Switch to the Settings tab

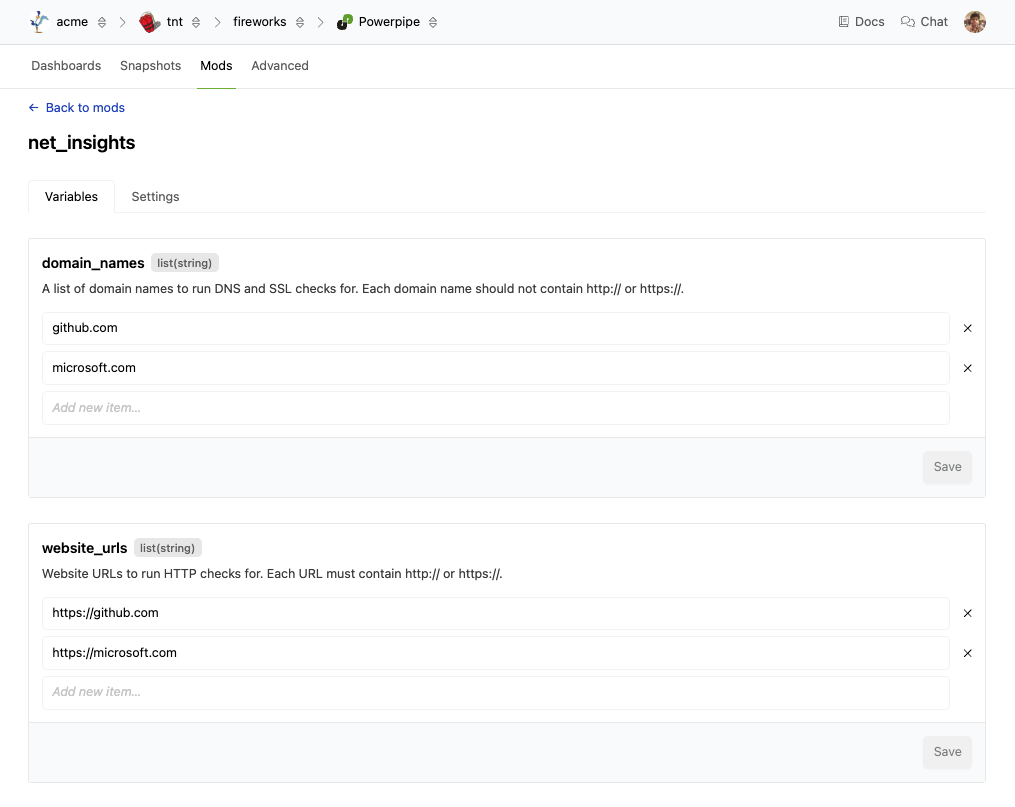pyautogui.click(x=155, y=197)
